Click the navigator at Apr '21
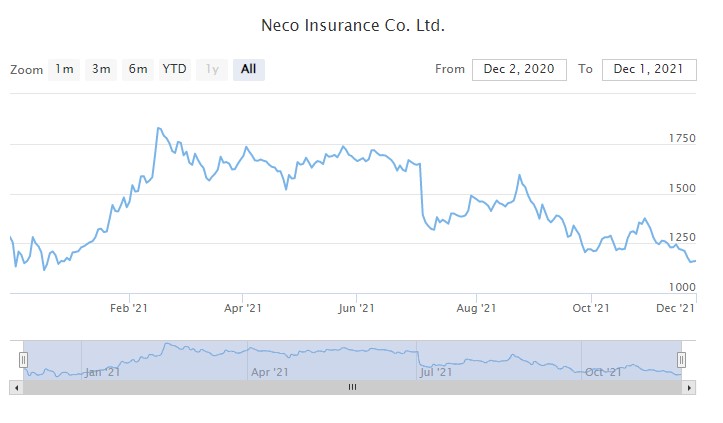This screenshot has height=423, width=723. click(270, 372)
